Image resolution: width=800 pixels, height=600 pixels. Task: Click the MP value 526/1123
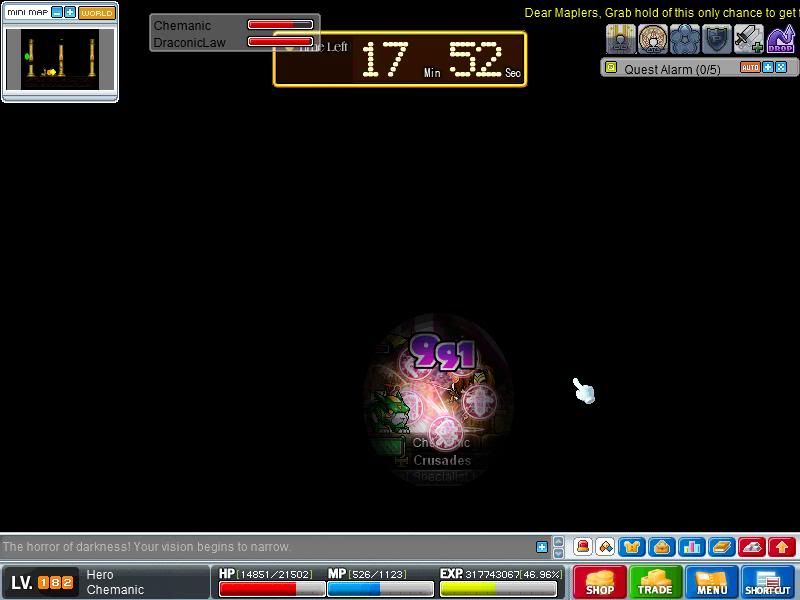click(x=378, y=574)
